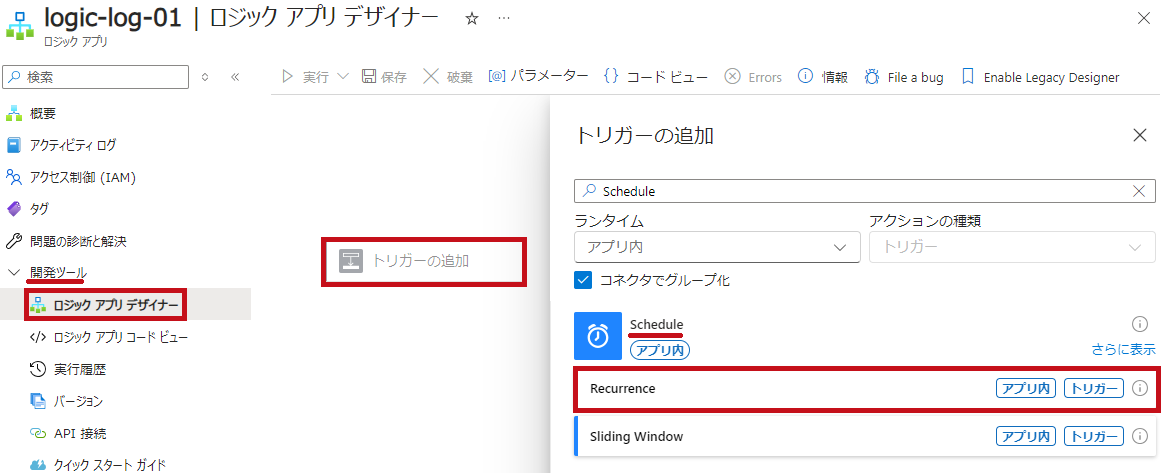The height and width of the screenshot is (473, 1162).
Task: Close the トリガーの追加 panel
Action: click(x=1140, y=135)
